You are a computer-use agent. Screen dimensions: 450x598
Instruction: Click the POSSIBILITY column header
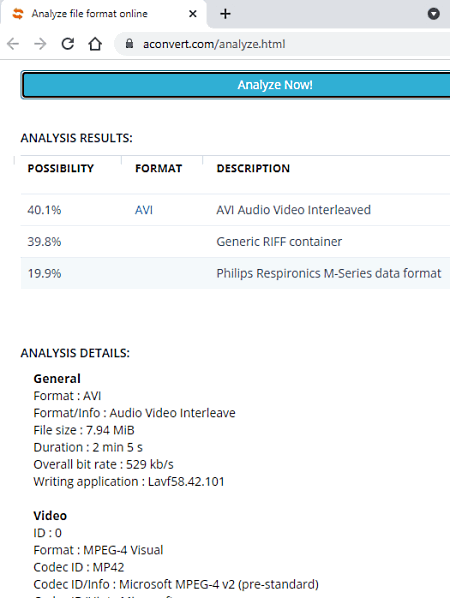point(61,169)
